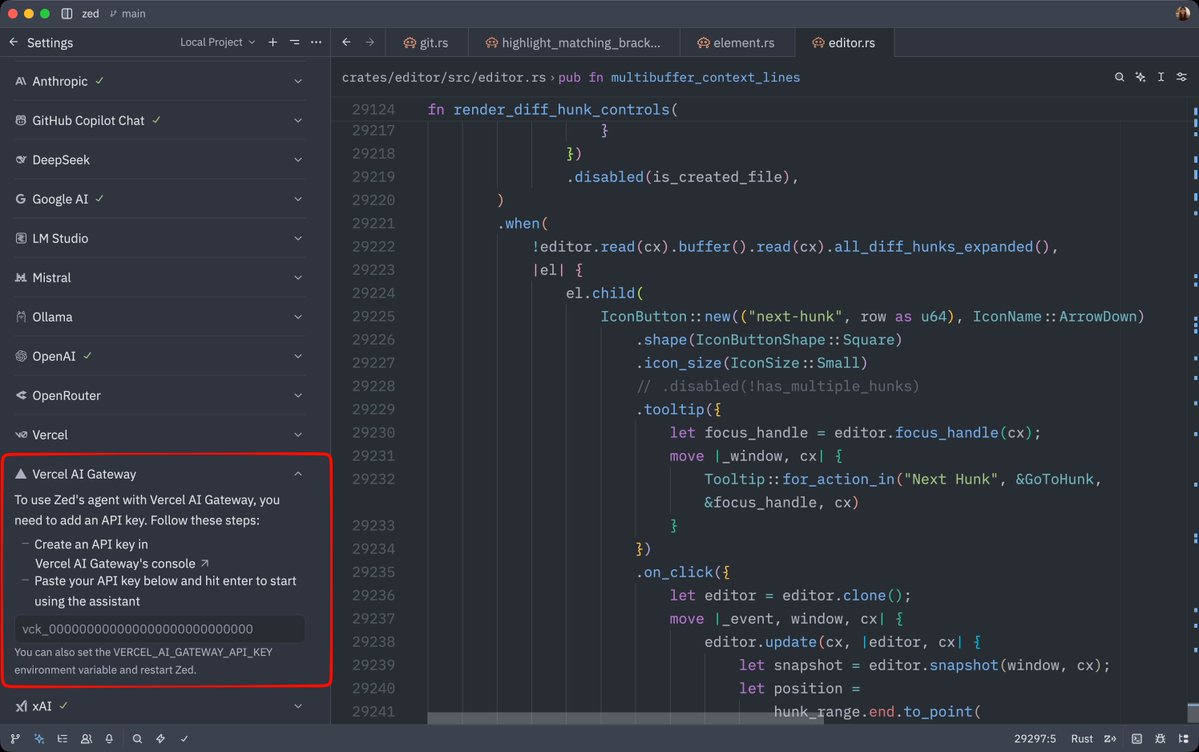Open outline panel icon in status bar
1199x752 pixels.
pos(63,738)
